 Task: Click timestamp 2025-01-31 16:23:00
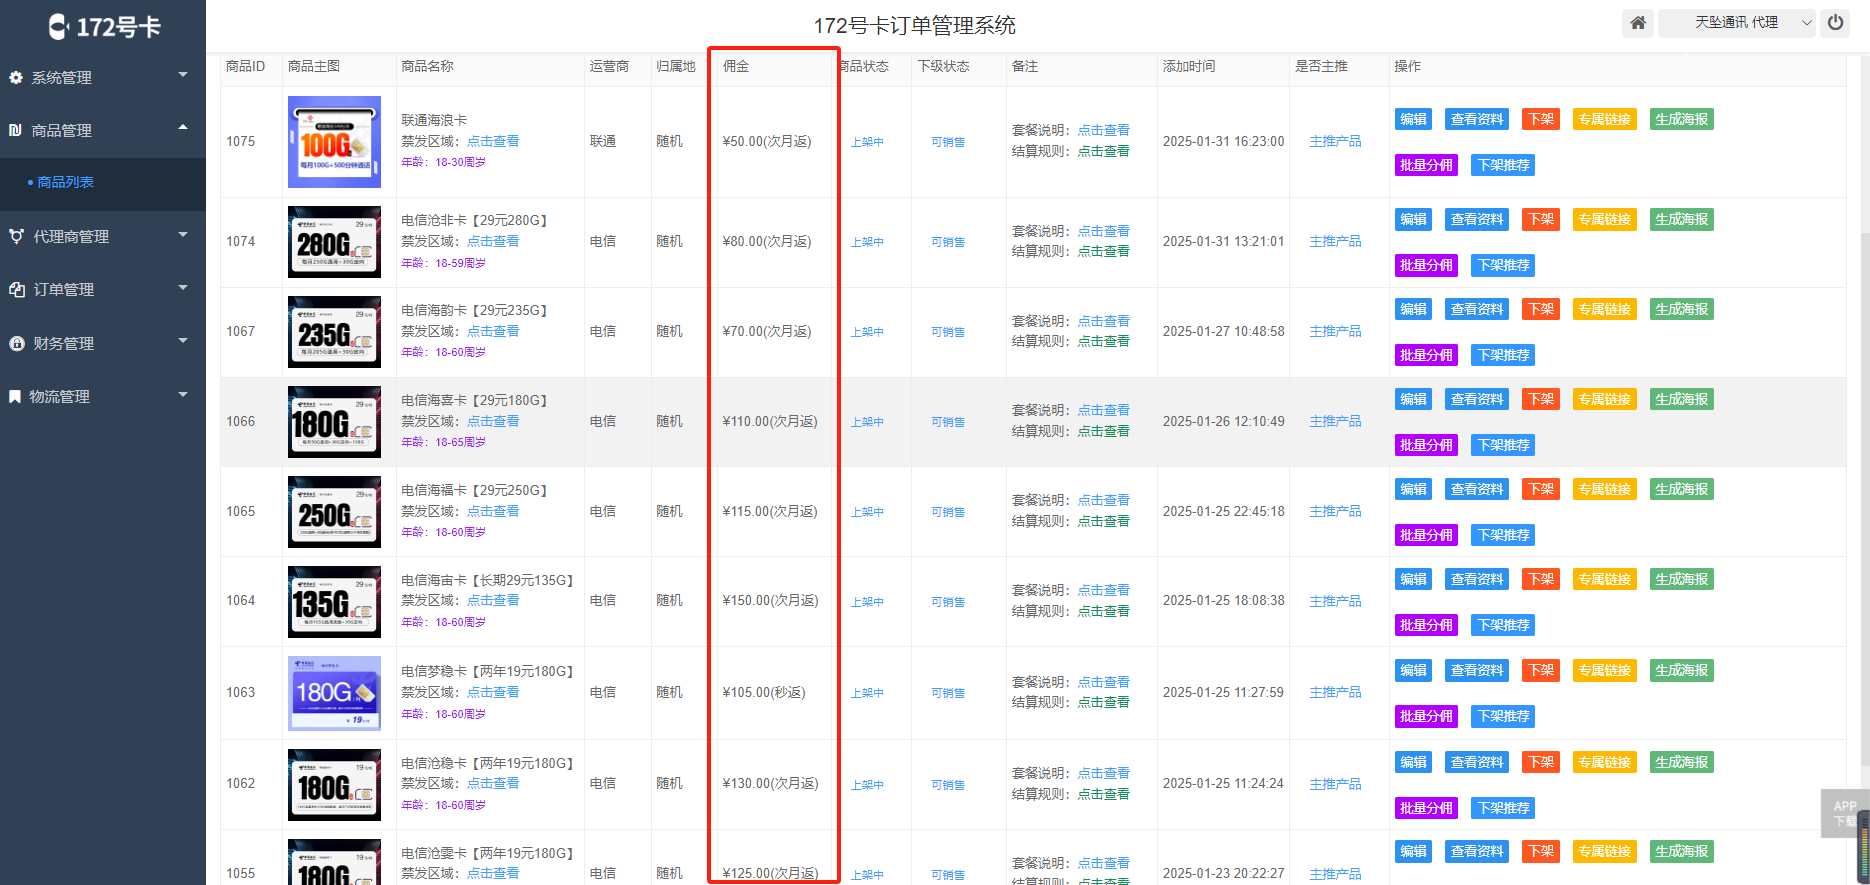point(1223,141)
